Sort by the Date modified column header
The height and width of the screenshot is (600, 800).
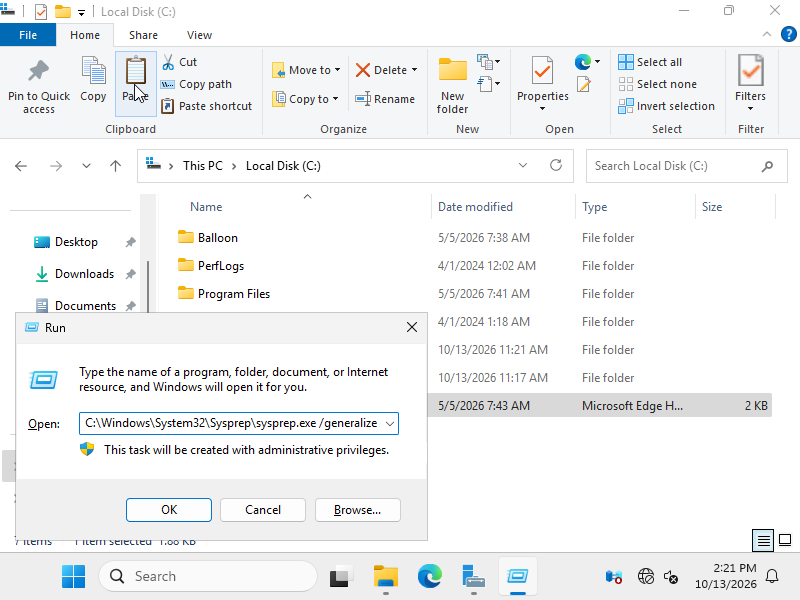[476, 207]
